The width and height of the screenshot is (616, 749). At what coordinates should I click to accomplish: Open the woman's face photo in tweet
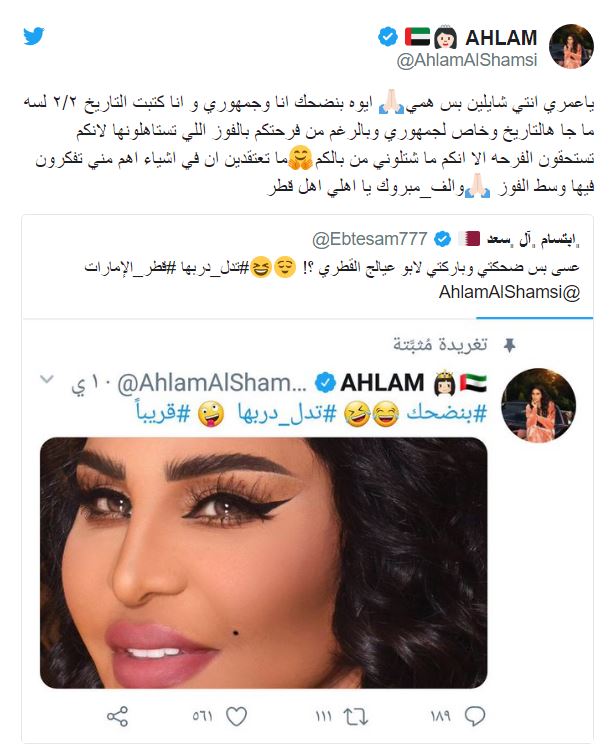coord(264,562)
